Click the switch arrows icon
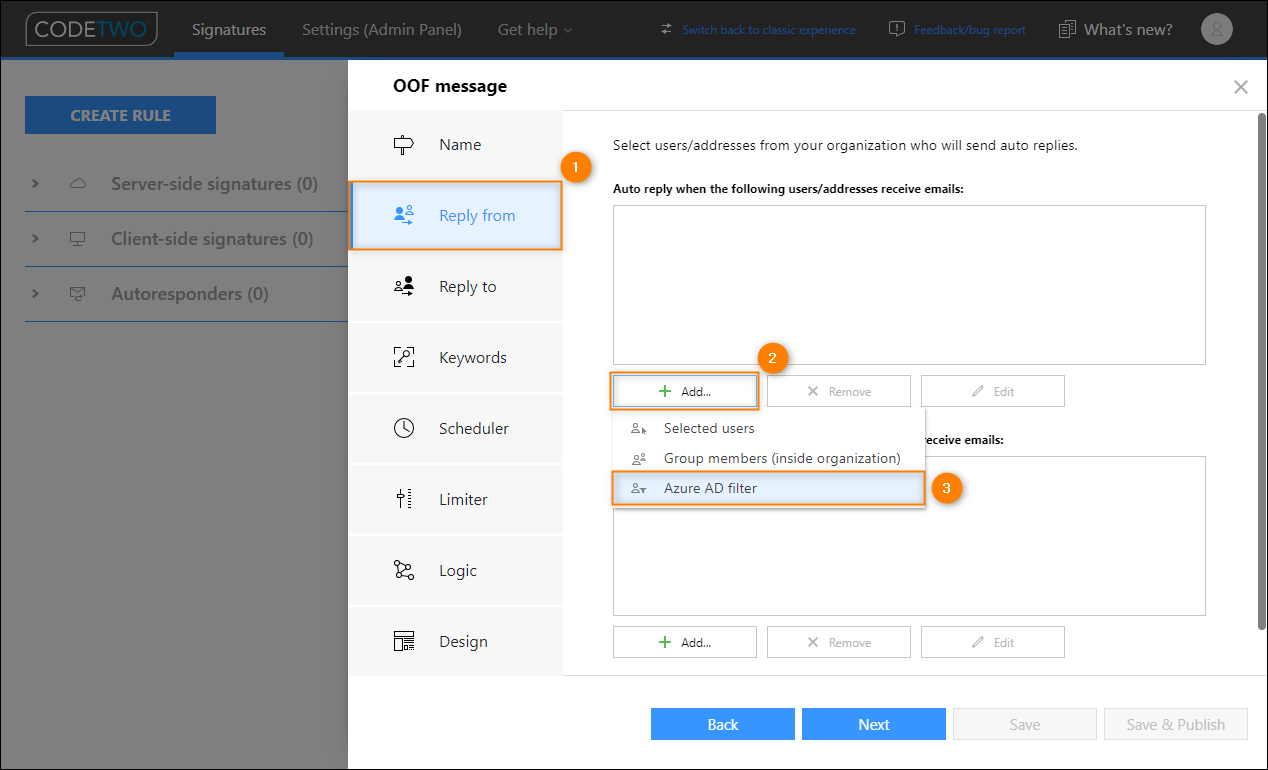The width and height of the screenshot is (1268, 770). click(667, 29)
